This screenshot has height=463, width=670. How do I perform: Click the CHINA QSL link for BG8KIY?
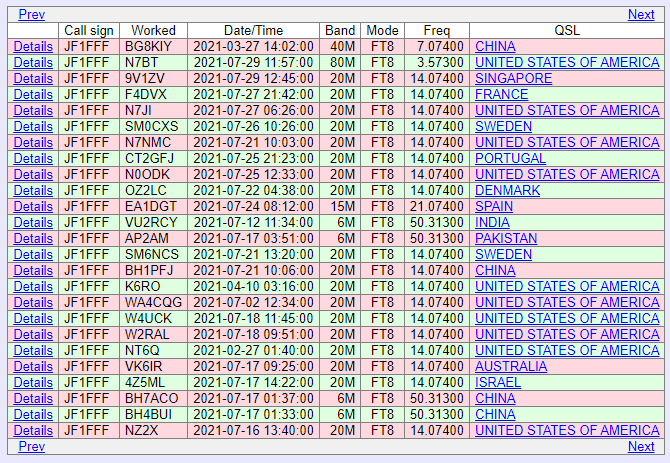pyautogui.click(x=495, y=47)
